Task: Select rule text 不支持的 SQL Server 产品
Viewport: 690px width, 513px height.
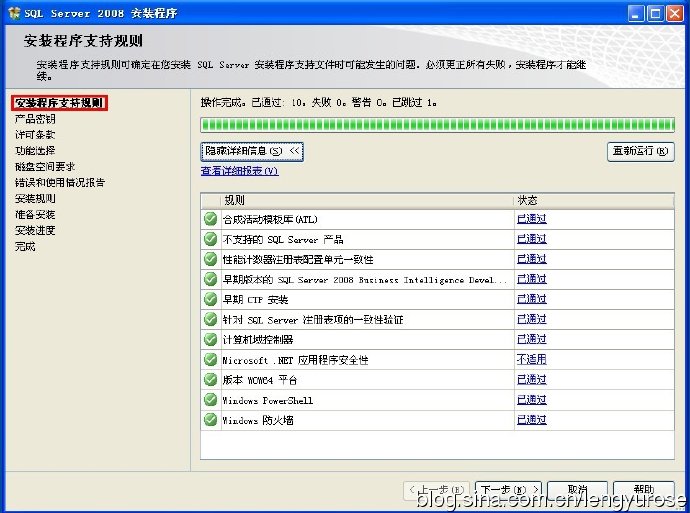Action: [283, 239]
